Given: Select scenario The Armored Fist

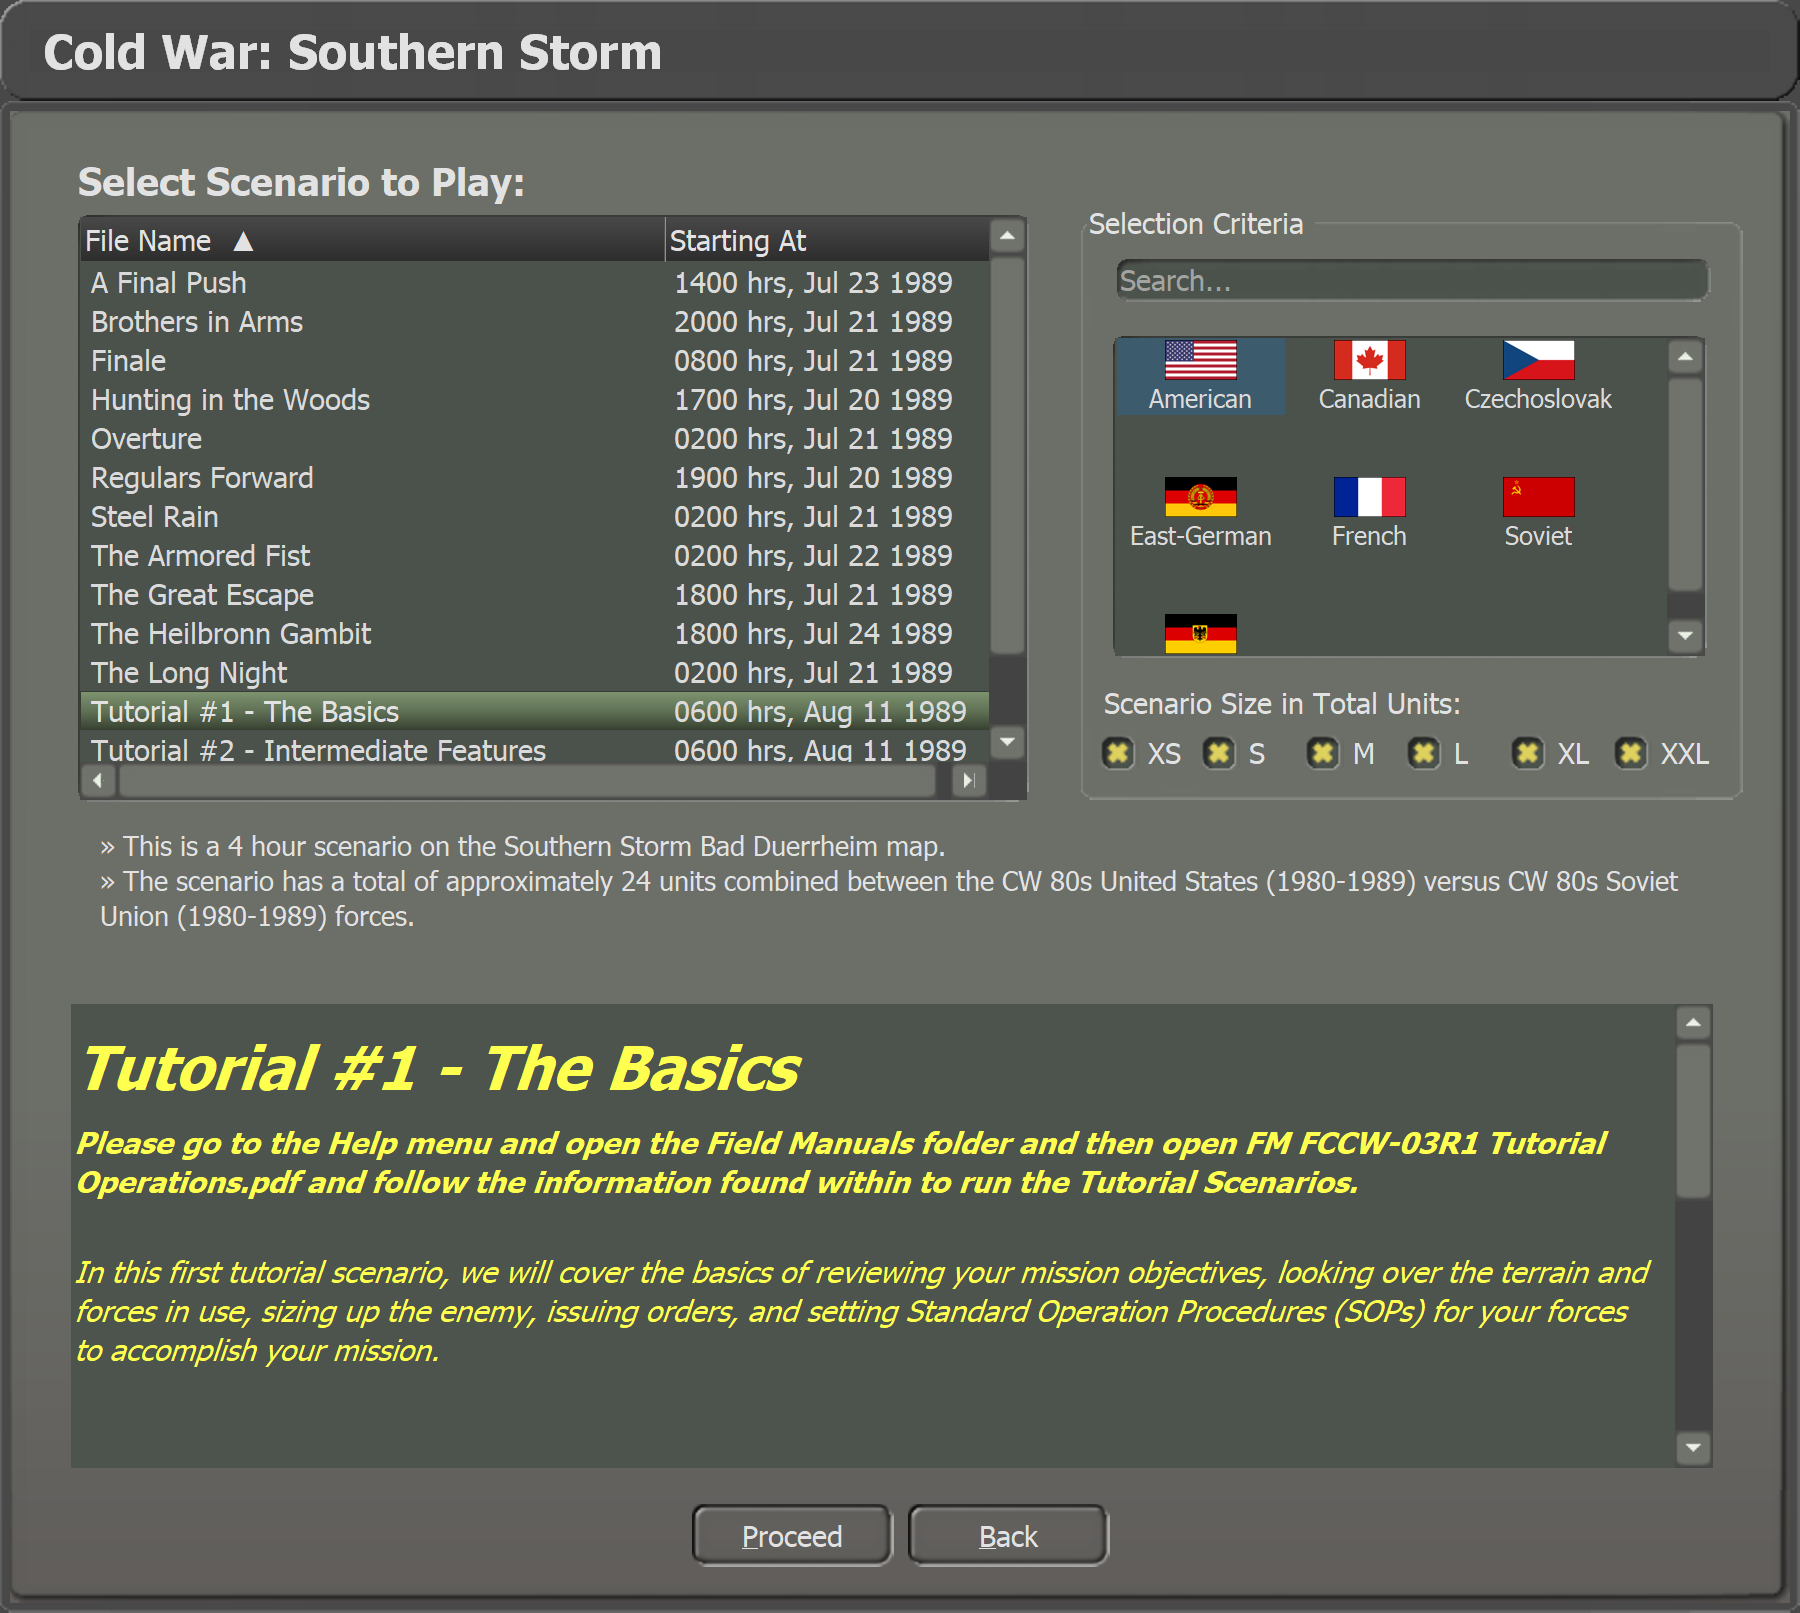Looking at the screenshot, I should point(535,556).
